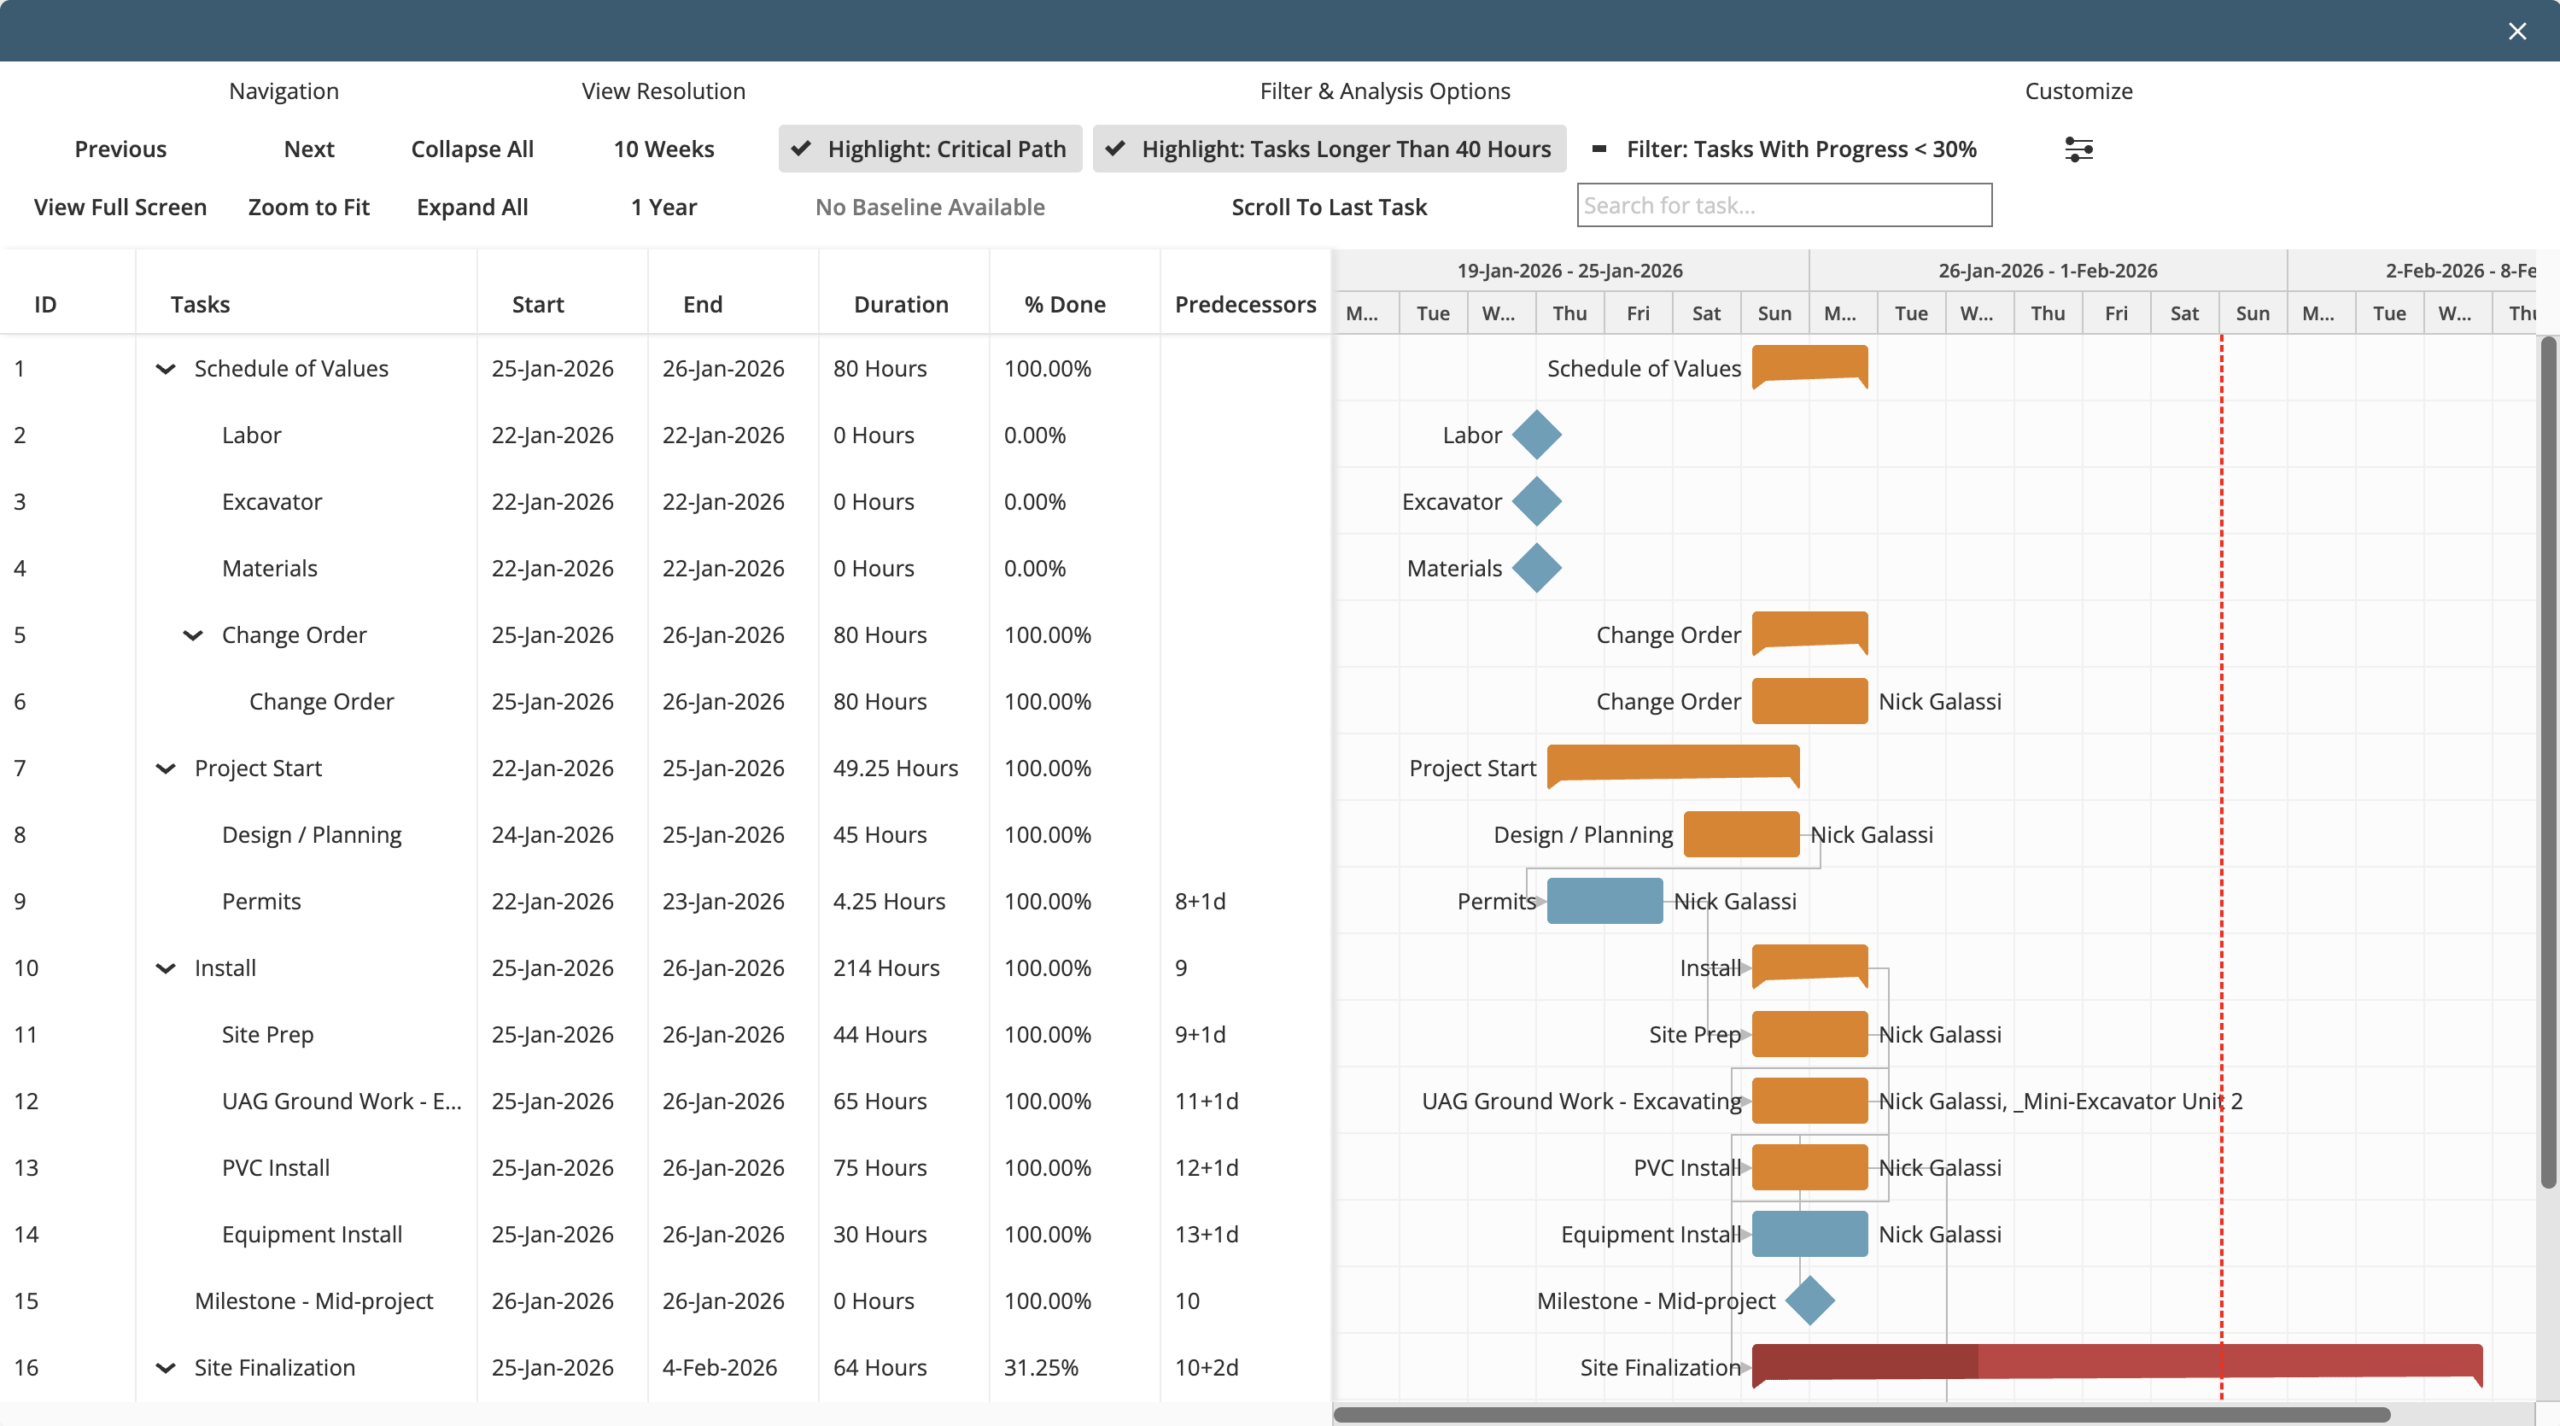Switch view resolution to 10 Weeks
The image size is (2560, 1426).
(663, 149)
